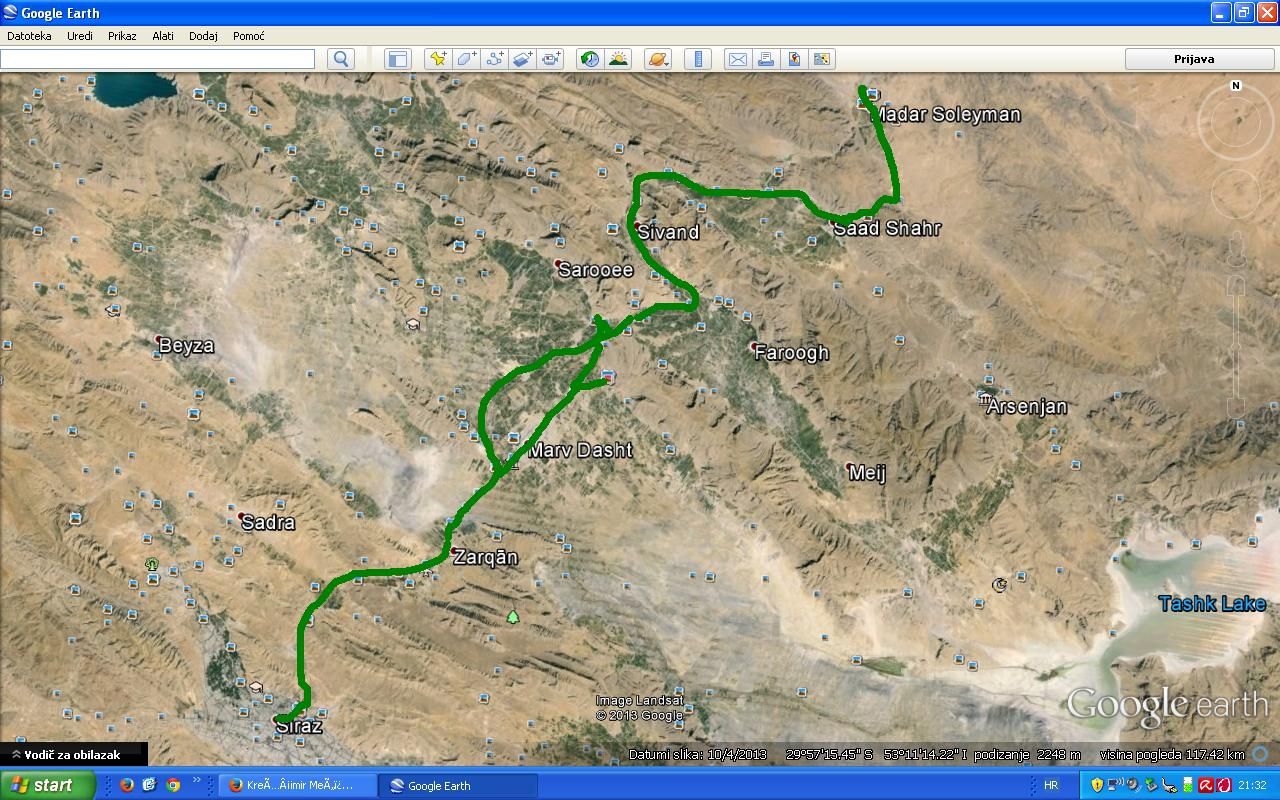The width and height of the screenshot is (1280, 800).
Task: Click the zoom slider on map
Action: pos(1236,345)
